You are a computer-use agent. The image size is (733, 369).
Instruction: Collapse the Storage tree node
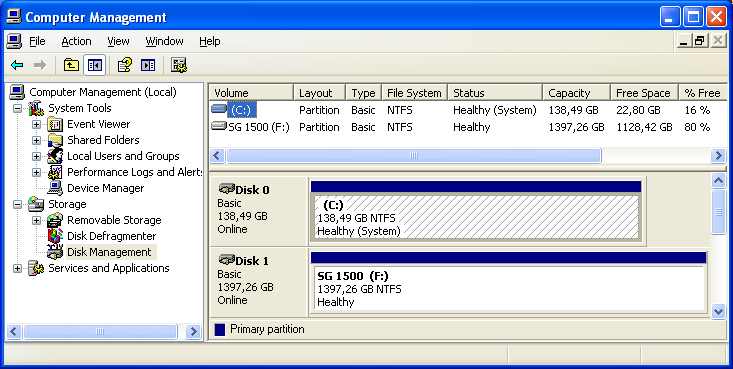click(17, 204)
